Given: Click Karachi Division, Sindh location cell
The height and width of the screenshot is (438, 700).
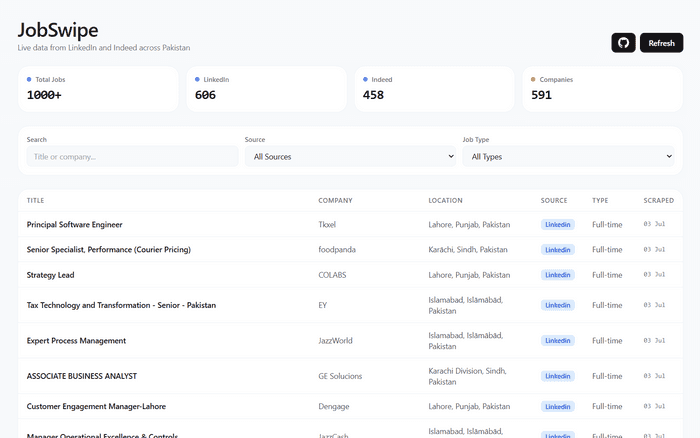Looking at the screenshot, I should click(x=467, y=376).
